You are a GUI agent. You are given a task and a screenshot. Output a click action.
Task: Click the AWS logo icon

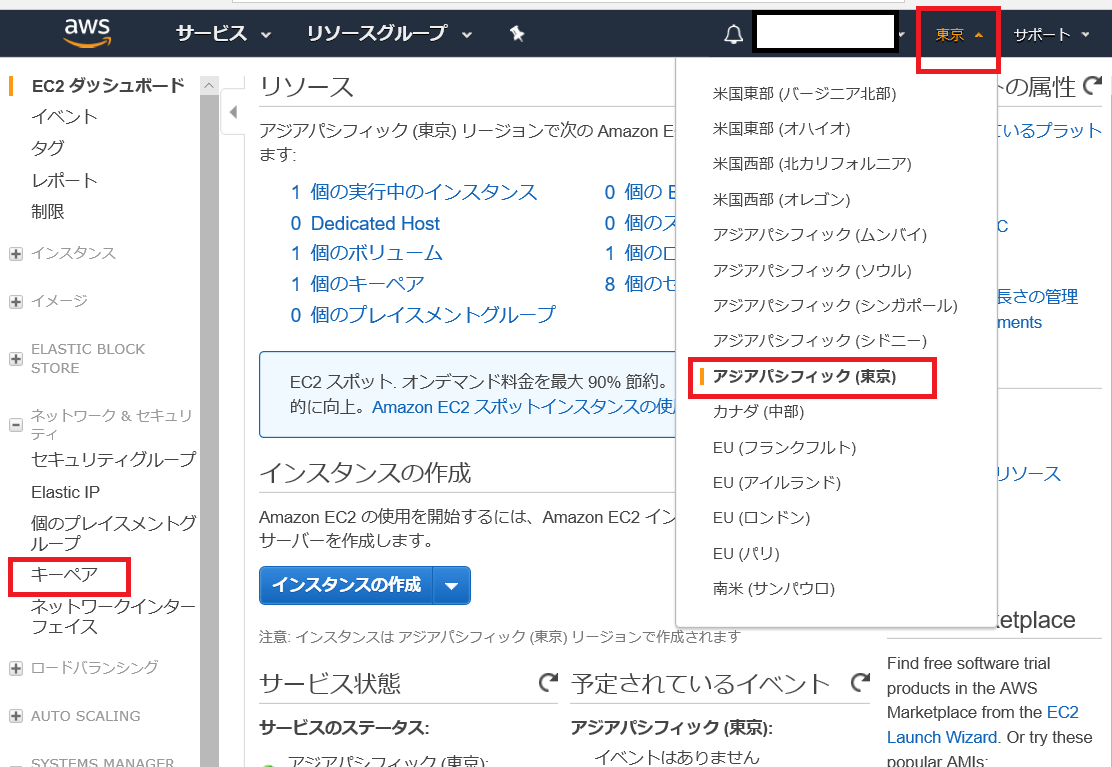(x=87, y=33)
